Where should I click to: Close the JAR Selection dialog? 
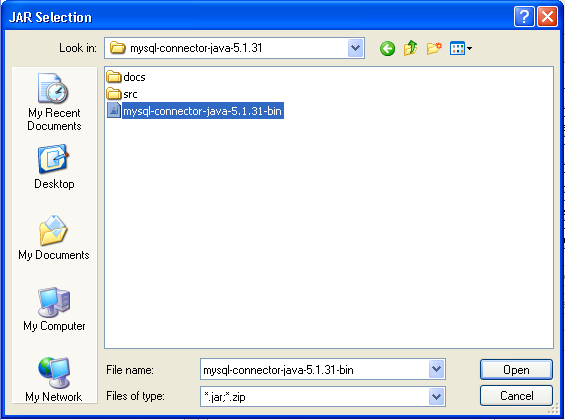pyautogui.click(x=547, y=17)
